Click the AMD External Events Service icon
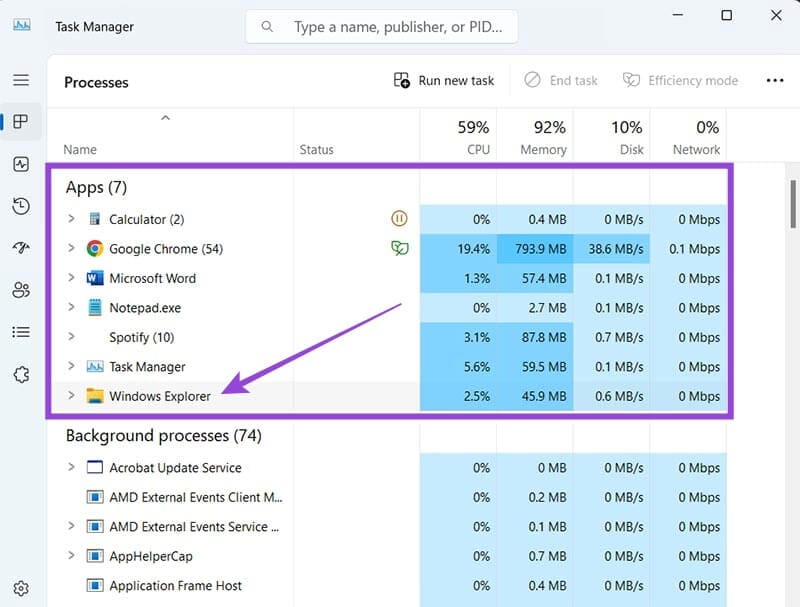800x607 pixels. click(95, 526)
